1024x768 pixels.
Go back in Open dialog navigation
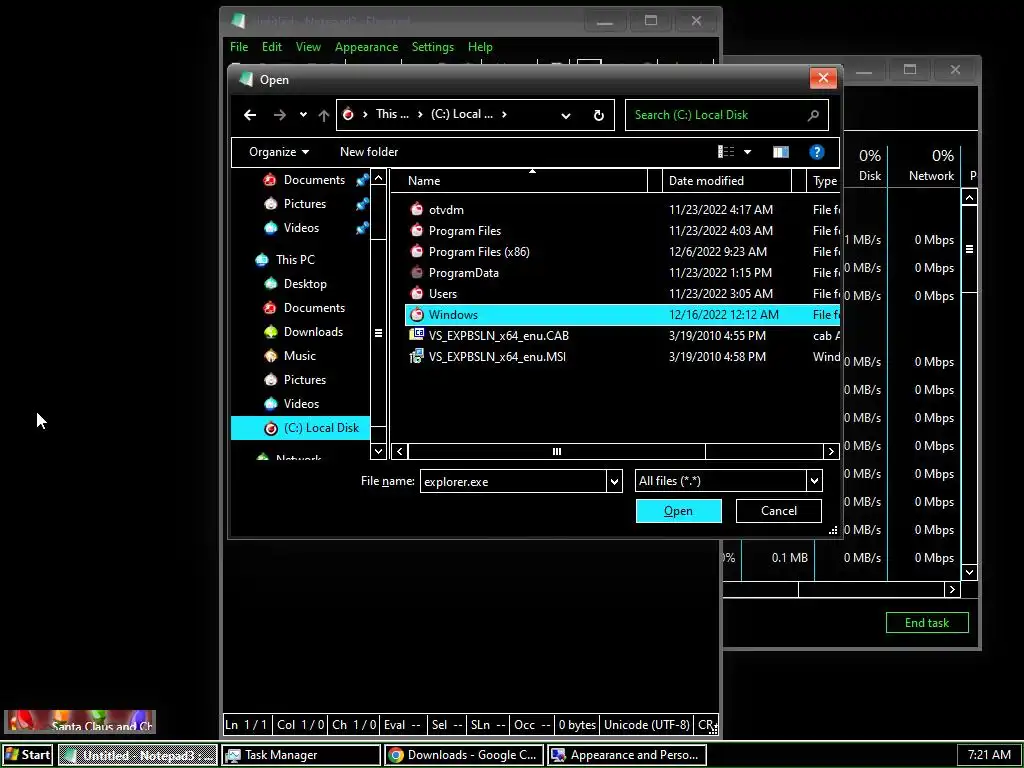coord(250,115)
